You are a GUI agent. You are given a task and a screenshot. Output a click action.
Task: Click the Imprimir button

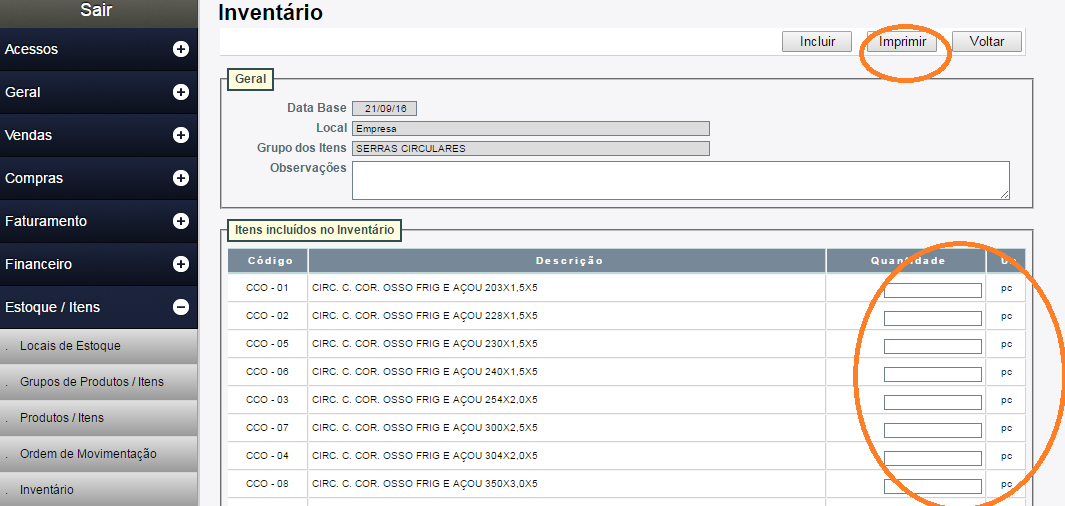[x=902, y=42]
